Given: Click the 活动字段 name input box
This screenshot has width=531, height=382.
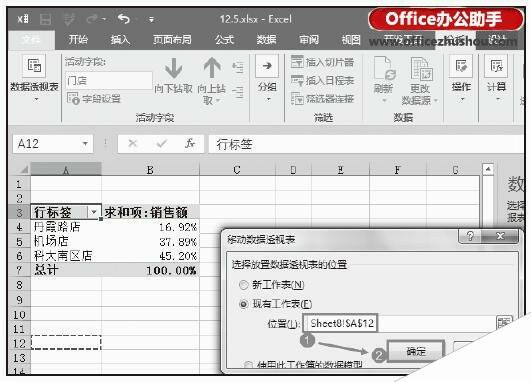Looking at the screenshot, I should click(108, 81).
